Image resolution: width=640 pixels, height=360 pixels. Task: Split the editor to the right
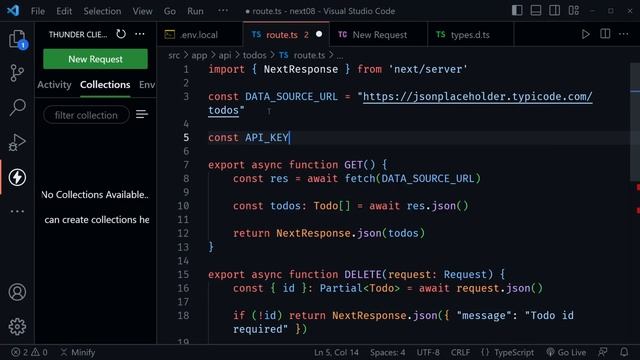(605, 34)
